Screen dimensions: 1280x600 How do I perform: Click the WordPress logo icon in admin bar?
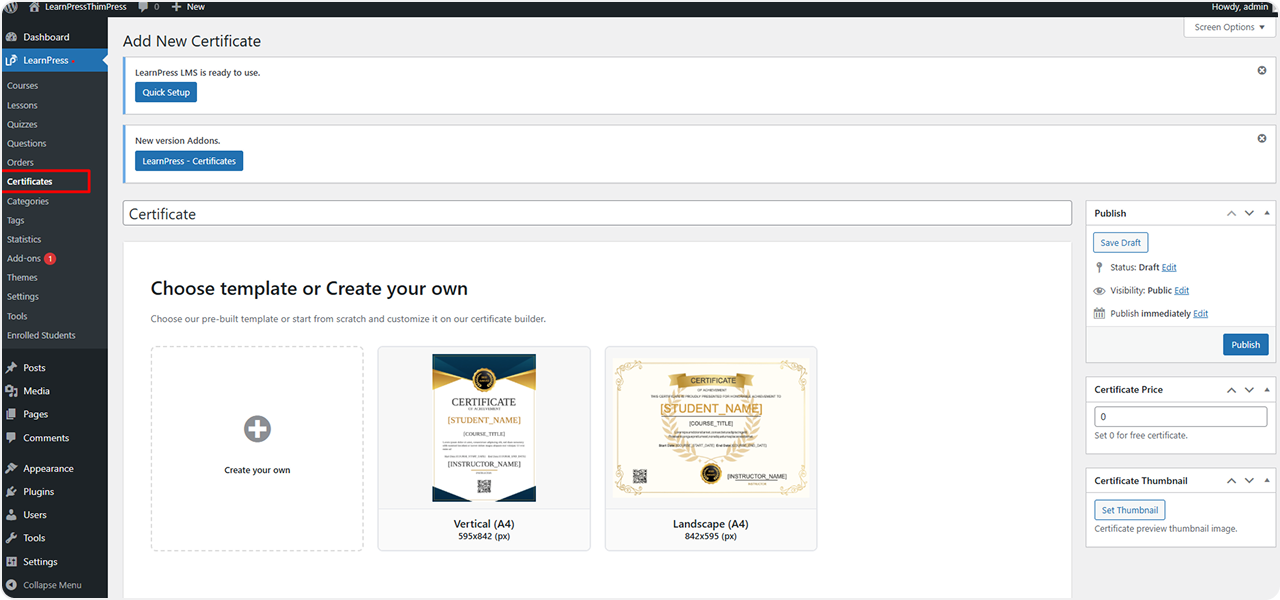coord(12,7)
